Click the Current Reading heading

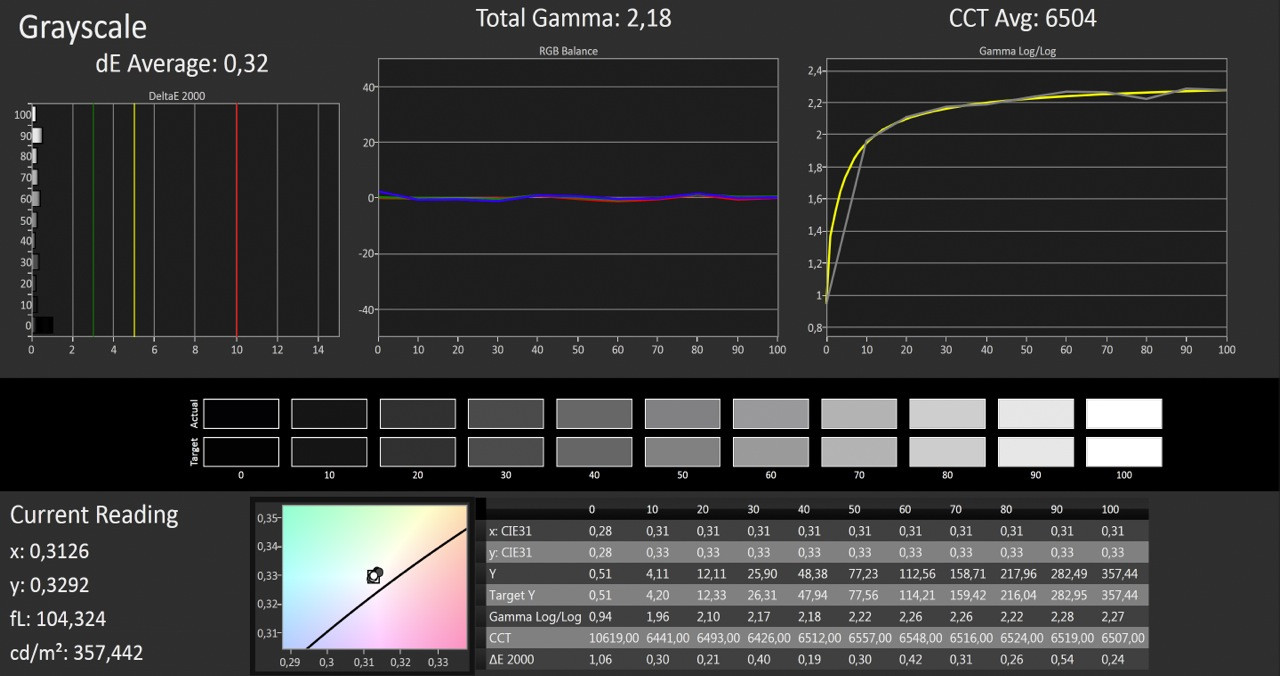tap(94, 515)
